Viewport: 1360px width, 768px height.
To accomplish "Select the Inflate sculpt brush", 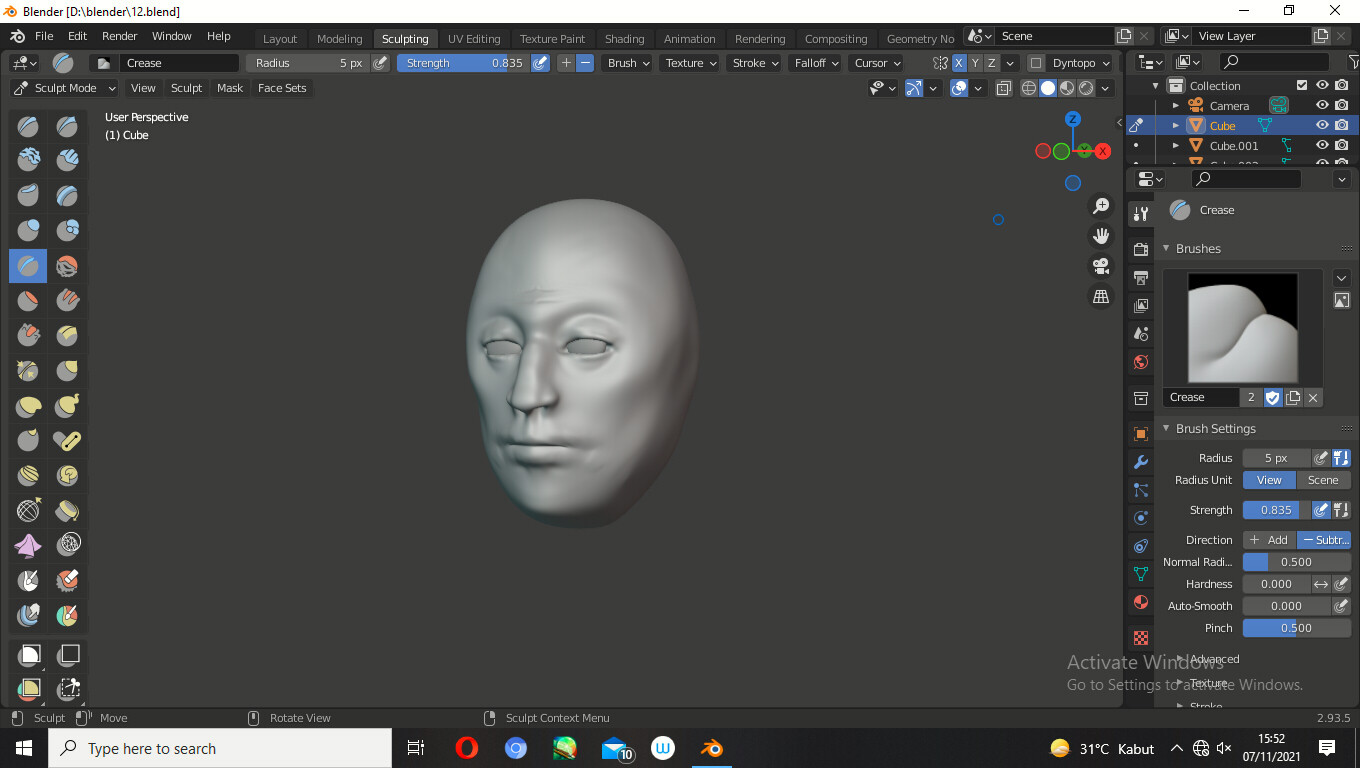I will pyautogui.click(x=28, y=229).
